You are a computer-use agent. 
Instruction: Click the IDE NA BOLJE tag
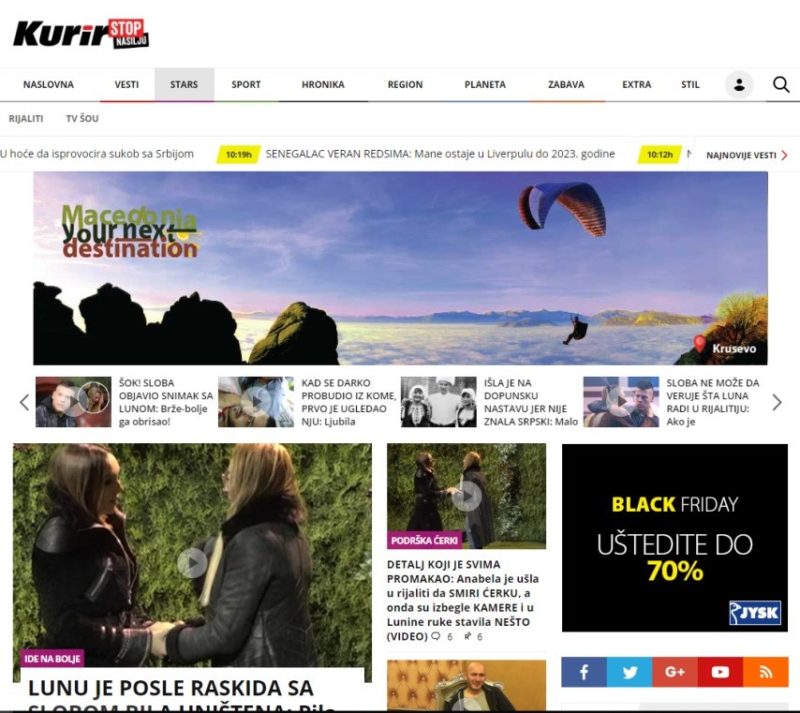(x=52, y=659)
